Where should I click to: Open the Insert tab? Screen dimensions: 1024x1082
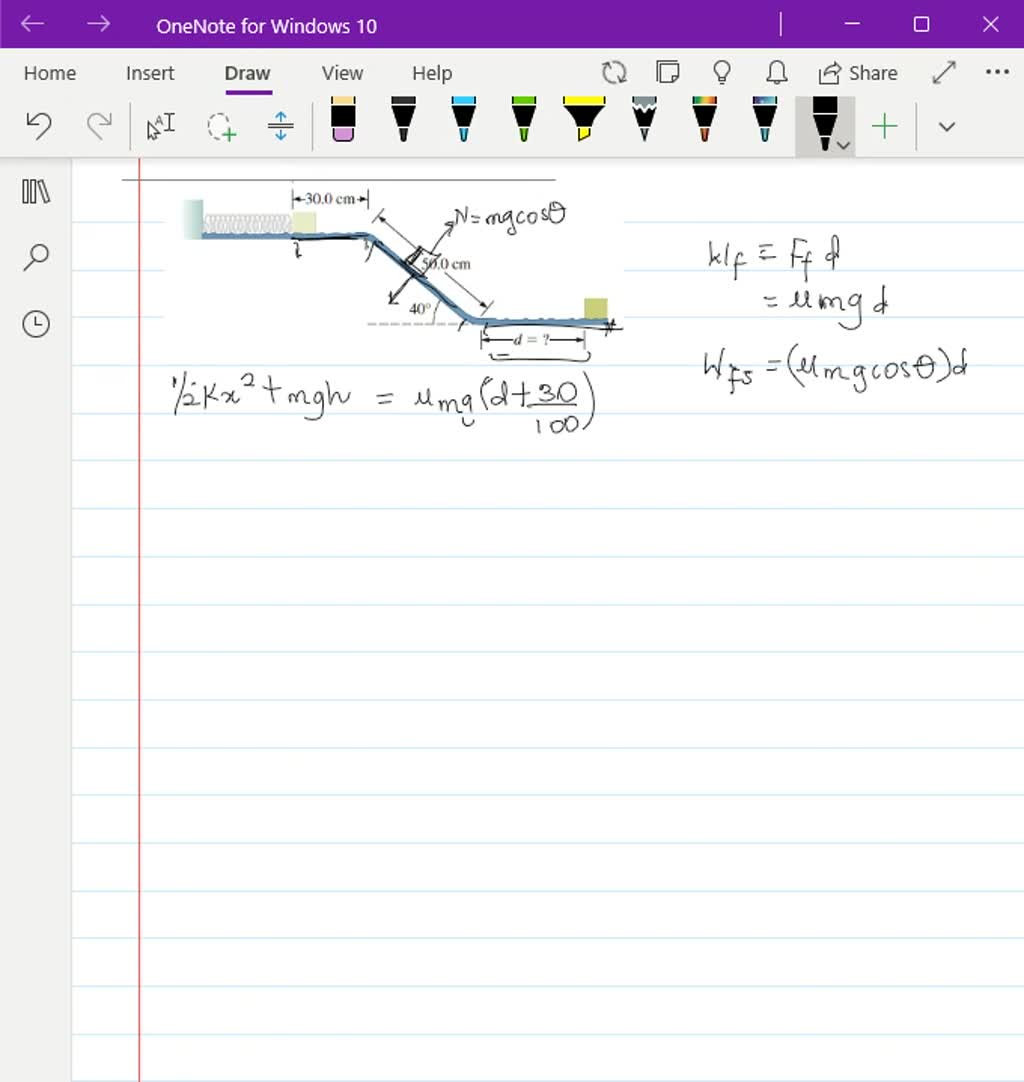point(150,73)
